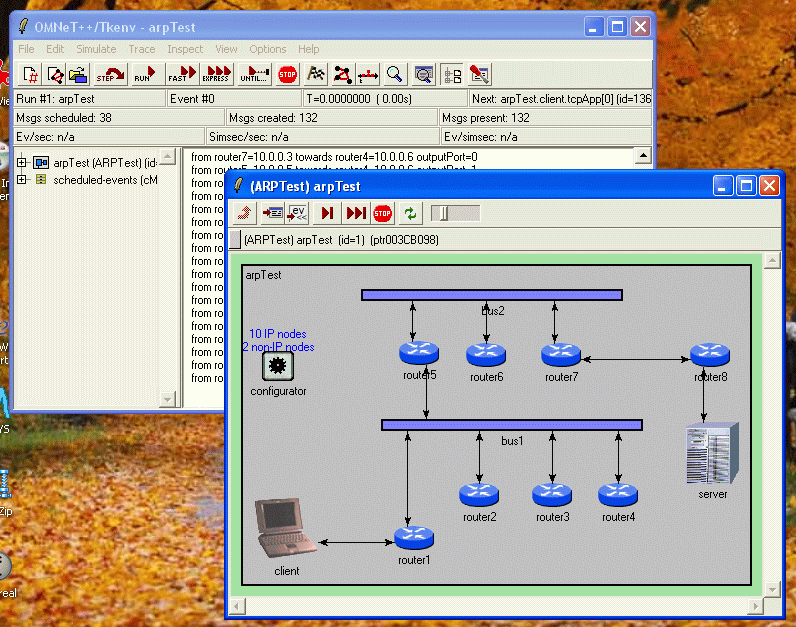Screen dimensions: 796x627
Task: Click the 'Event #0' status field
Action: click(x=234, y=98)
